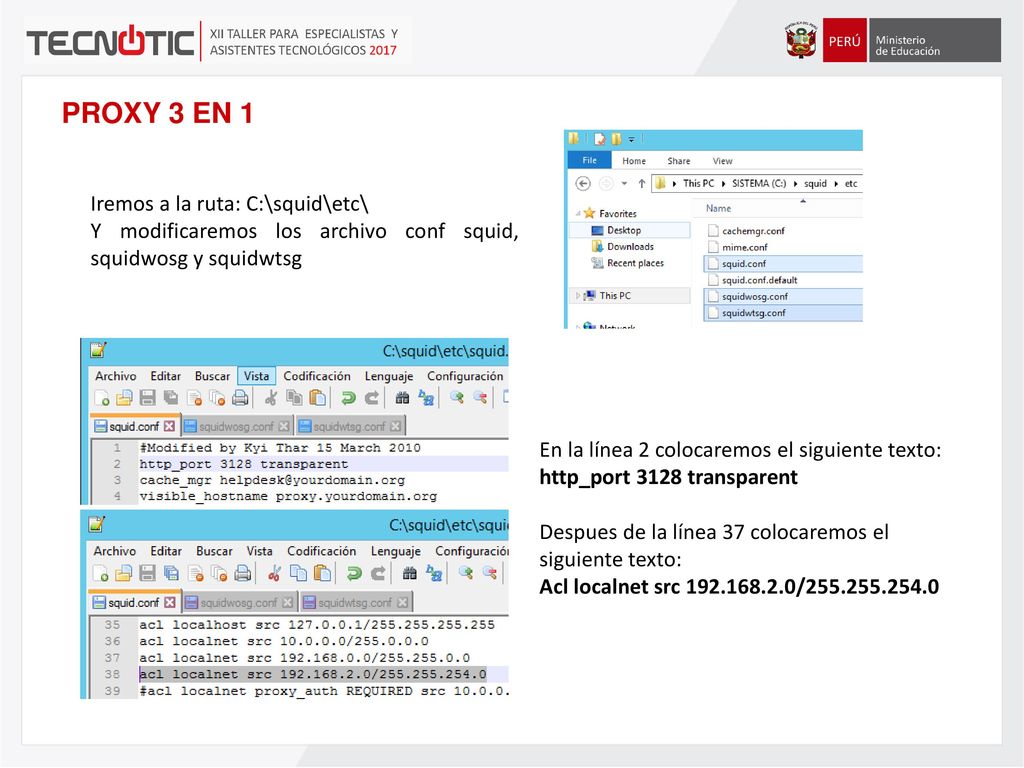
Task: Click Explorer Up one level arrow
Action: coord(641,184)
